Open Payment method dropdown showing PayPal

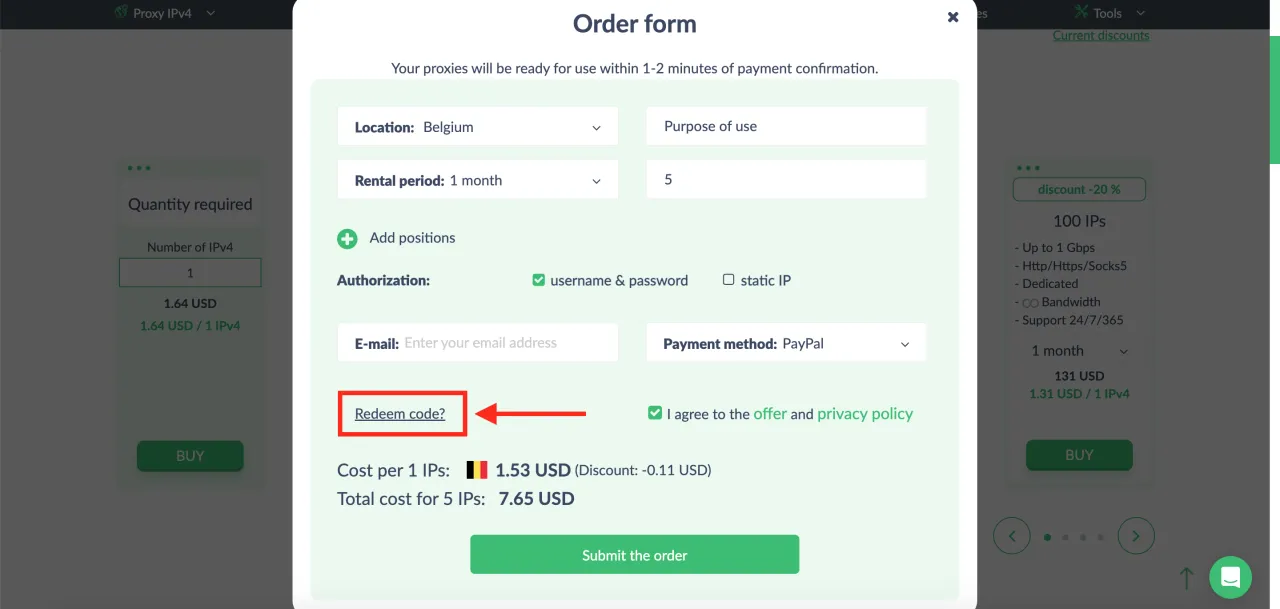(x=786, y=343)
